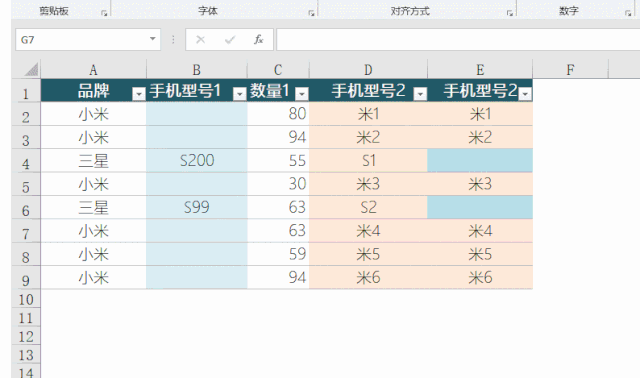Click the 品牌 header cell

coord(93,91)
